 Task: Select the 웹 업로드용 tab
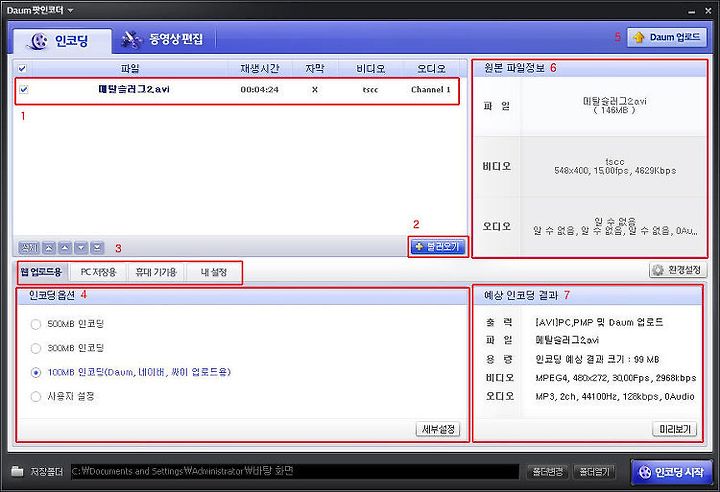pos(41,272)
